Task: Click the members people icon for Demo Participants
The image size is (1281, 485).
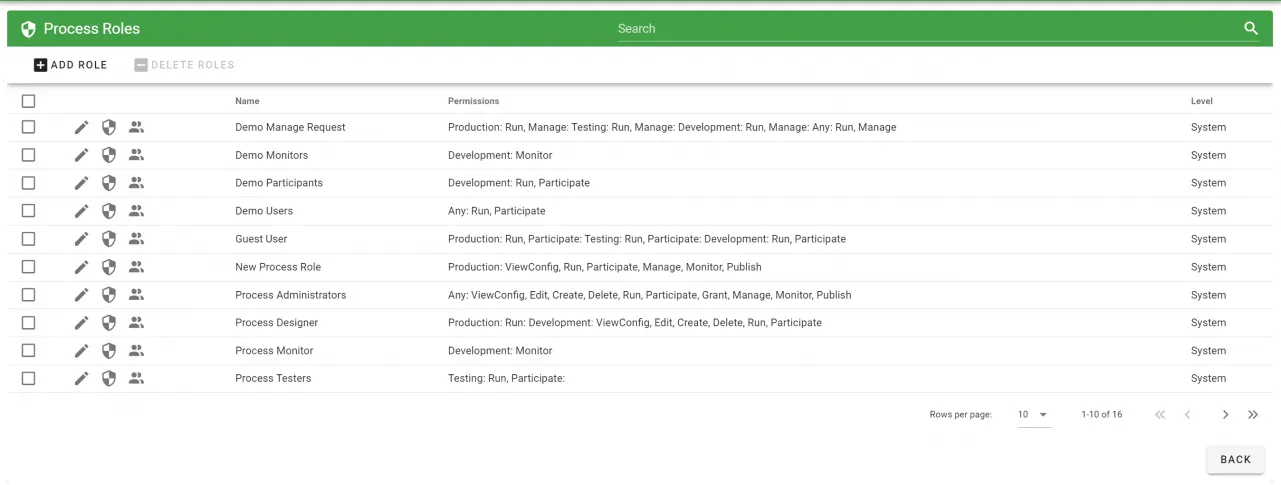Action: pos(137,183)
